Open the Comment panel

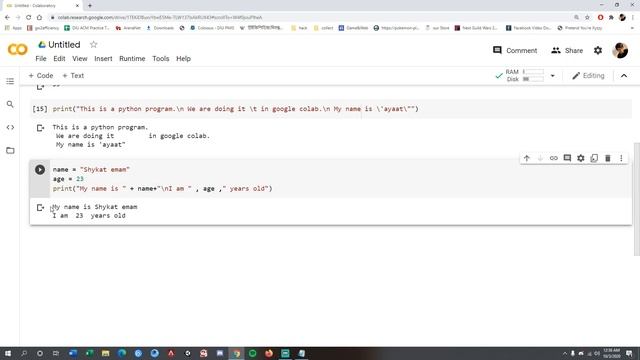[515, 50]
